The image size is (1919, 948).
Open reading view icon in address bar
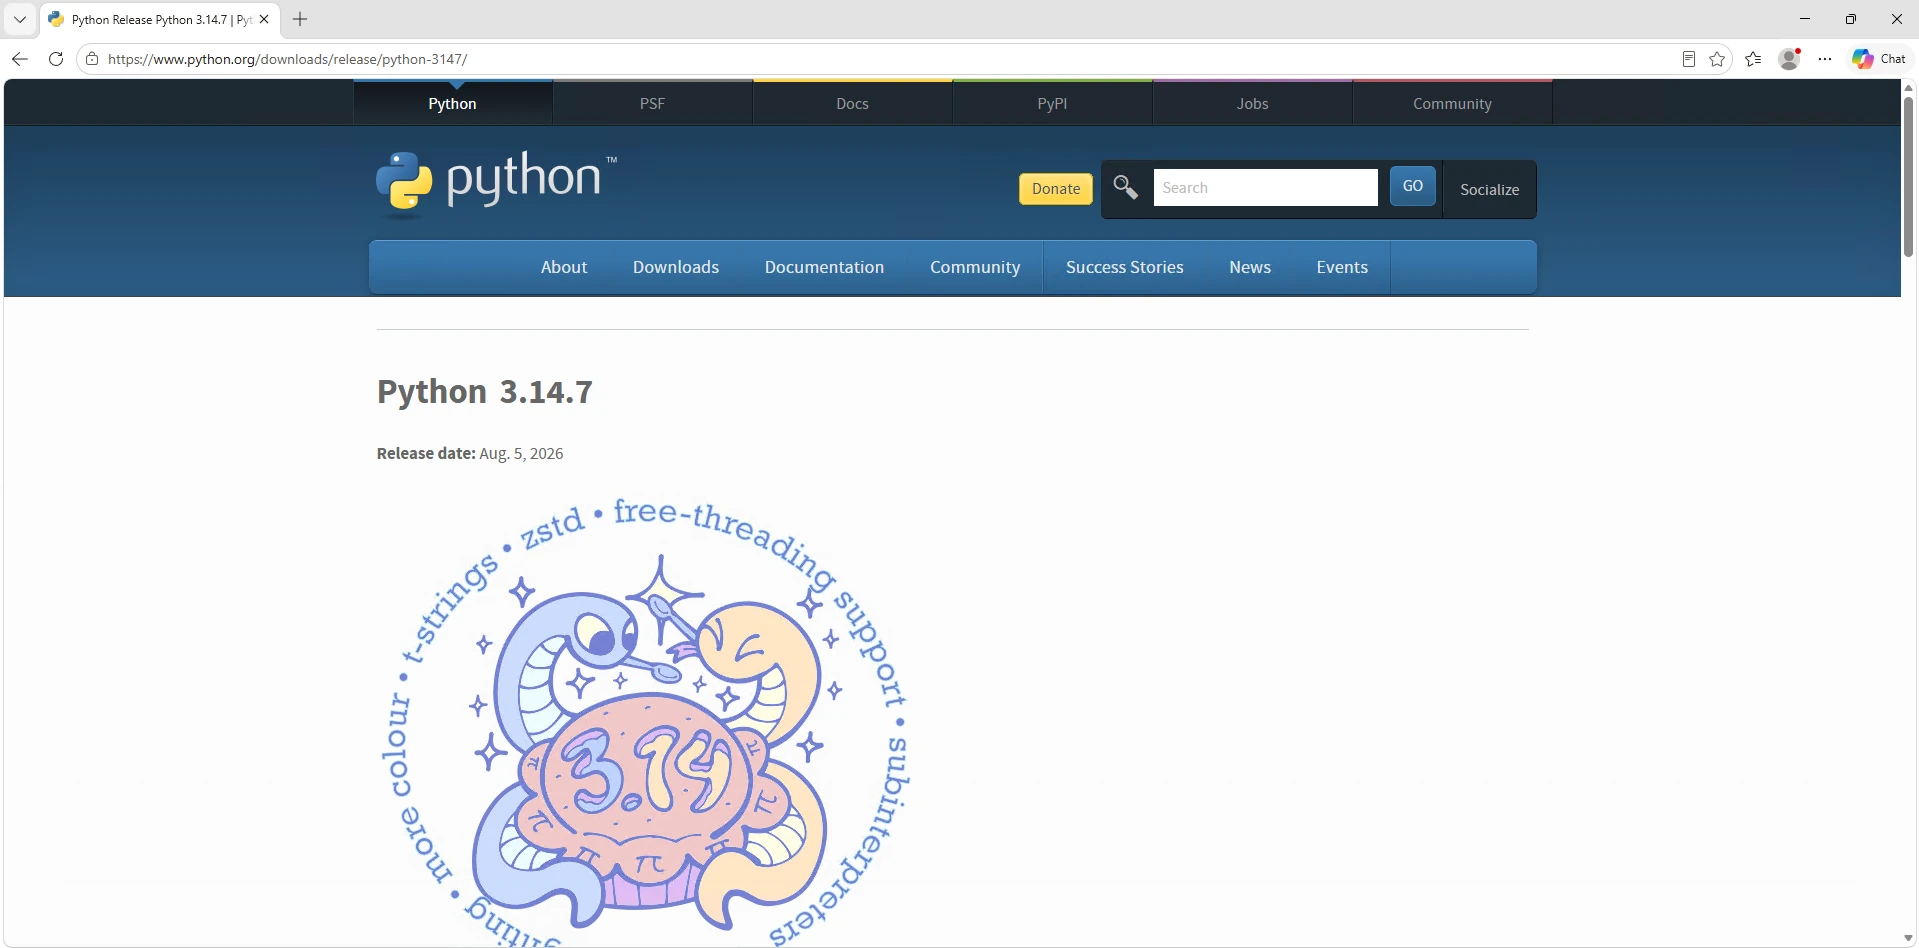(x=1689, y=59)
